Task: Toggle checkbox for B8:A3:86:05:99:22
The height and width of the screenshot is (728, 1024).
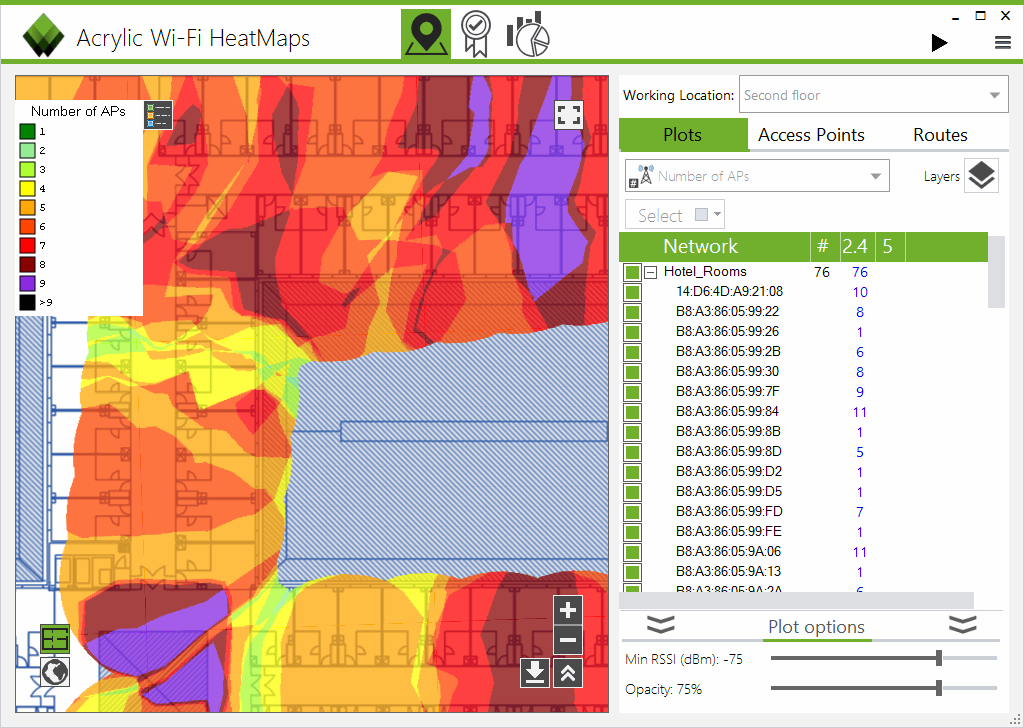Action: (x=632, y=312)
